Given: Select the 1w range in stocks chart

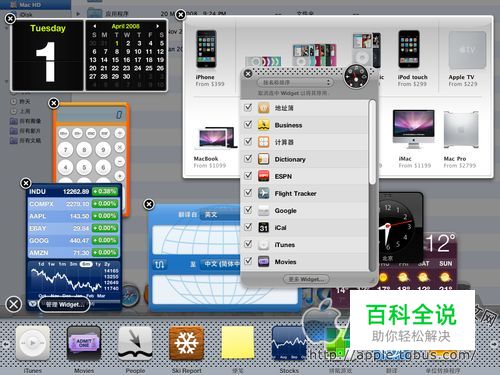Looking at the screenshot, I should pyautogui.click(x=51, y=264).
